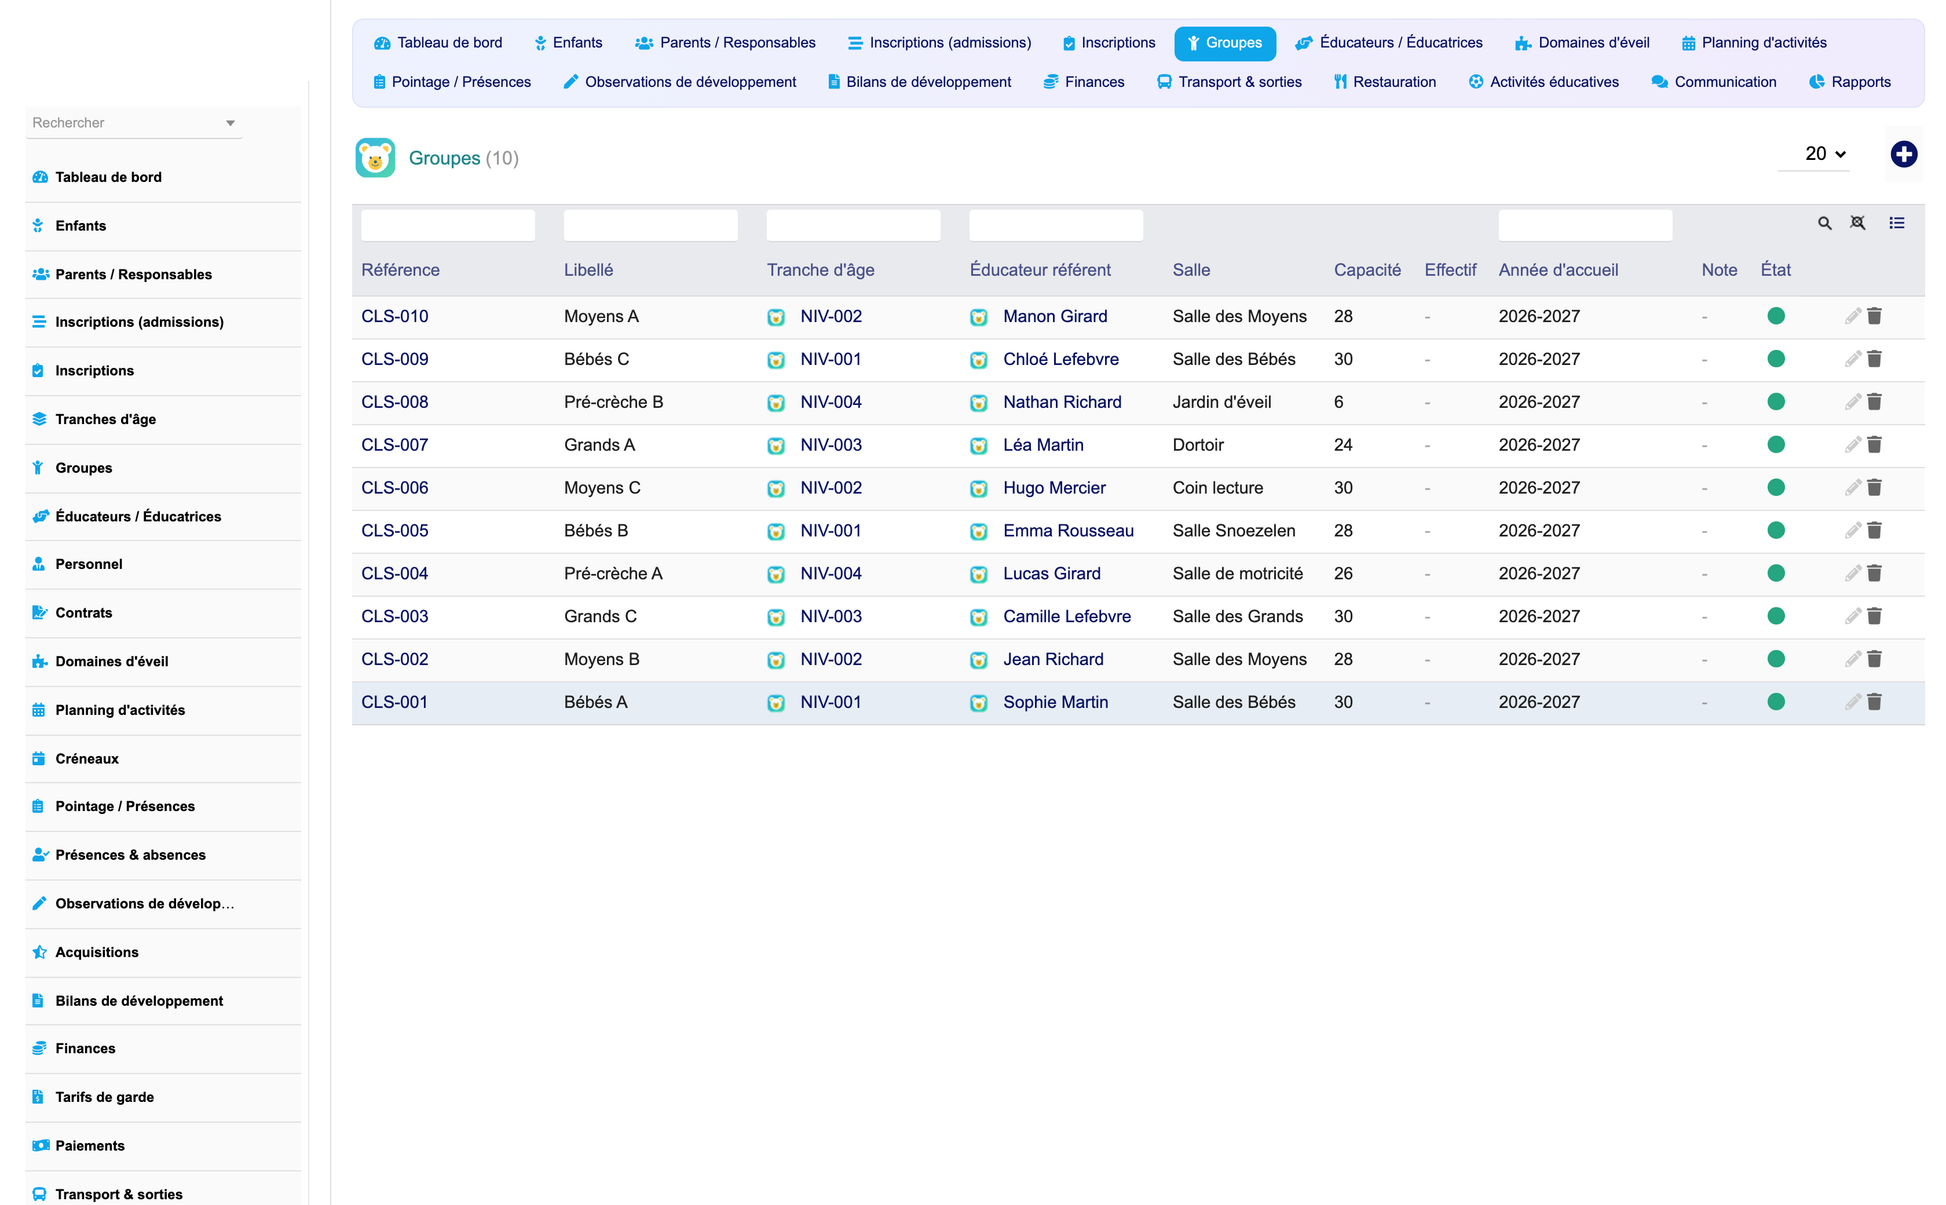Open educator Camille Lefebvre link
Image resolution: width=1946 pixels, height=1205 pixels.
pyautogui.click(x=1067, y=617)
